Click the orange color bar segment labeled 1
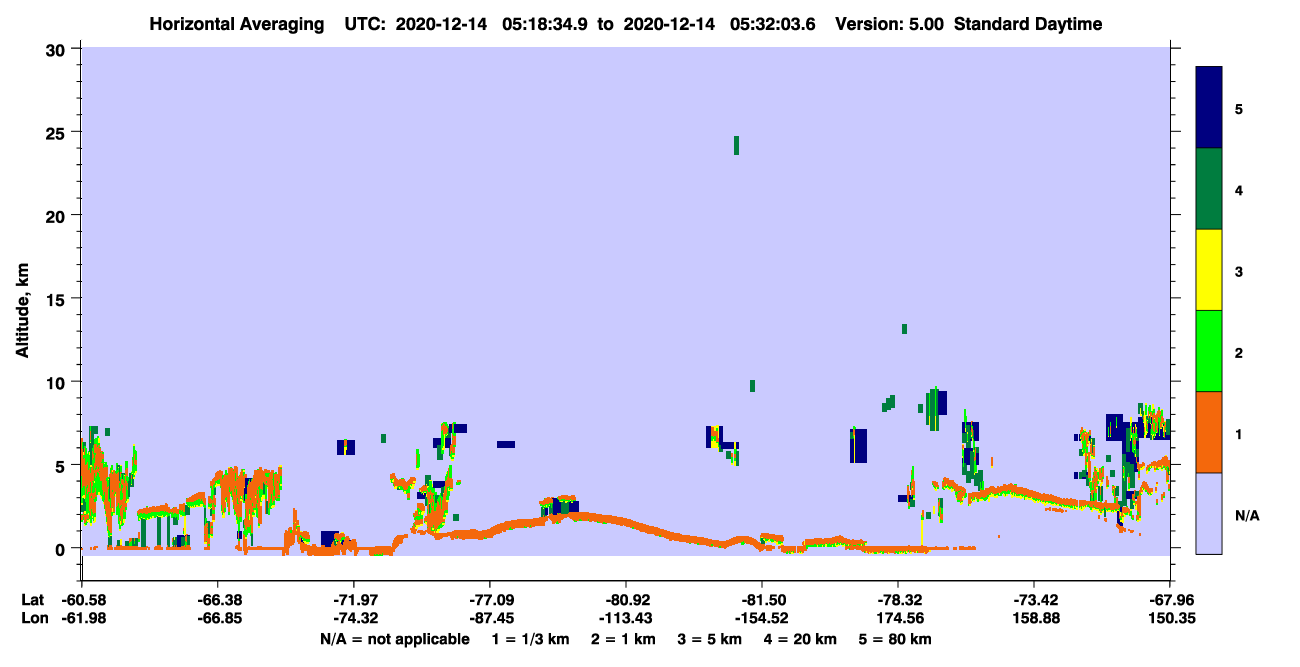Viewport: 1300px width, 667px height. point(1209,432)
